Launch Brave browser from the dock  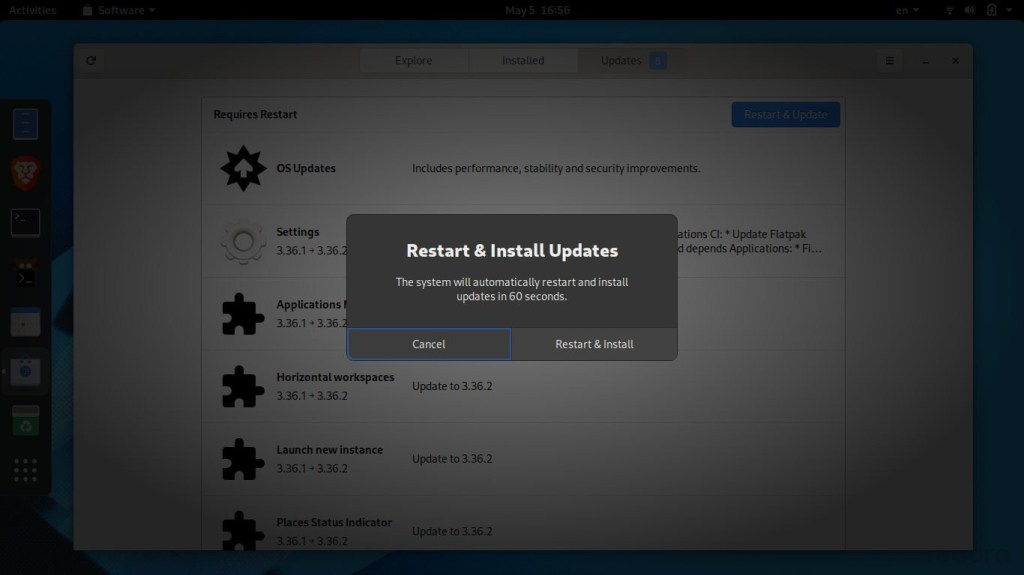coord(25,173)
